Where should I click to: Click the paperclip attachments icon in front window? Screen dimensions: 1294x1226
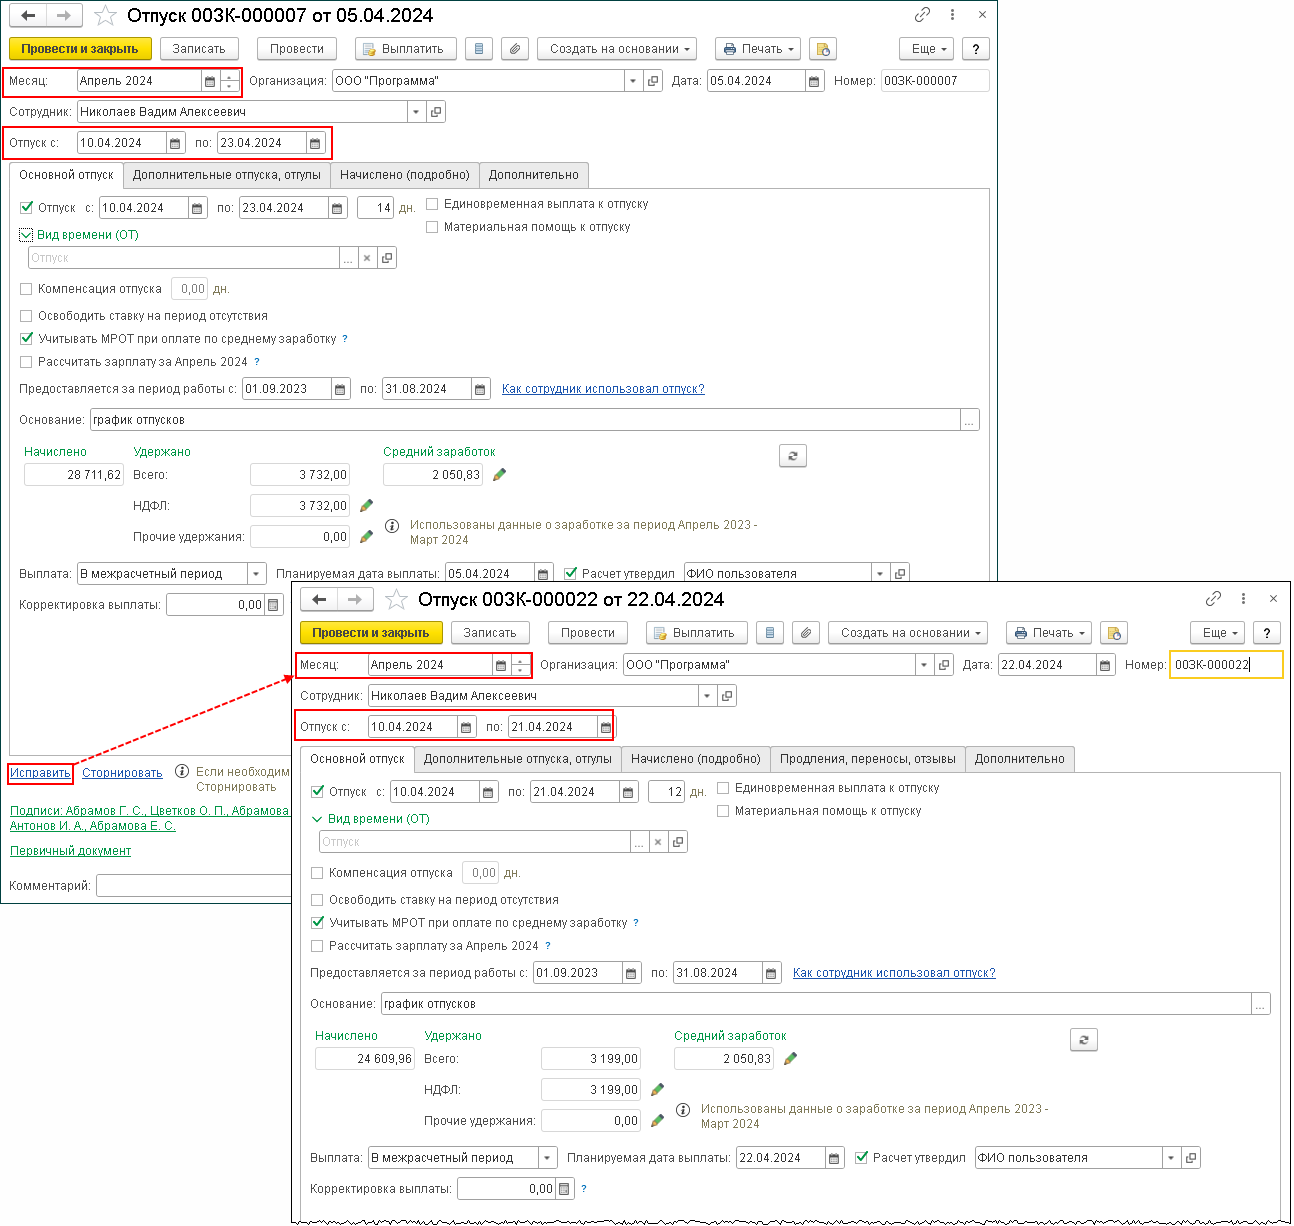[806, 633]
